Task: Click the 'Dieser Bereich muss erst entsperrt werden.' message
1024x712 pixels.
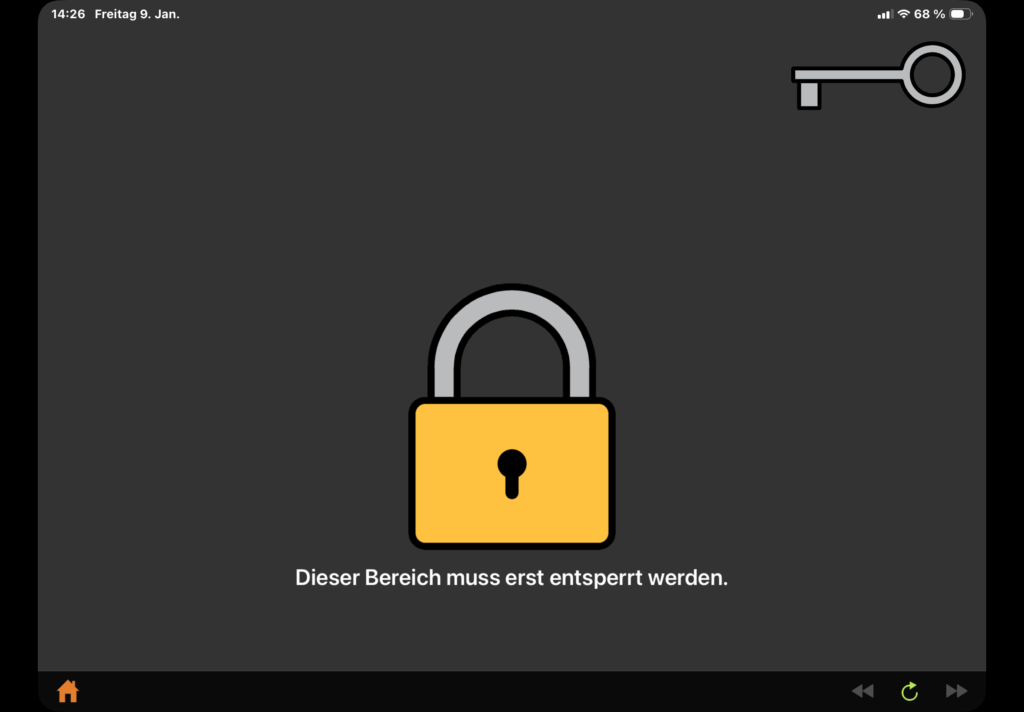Action: click(511, 577)
